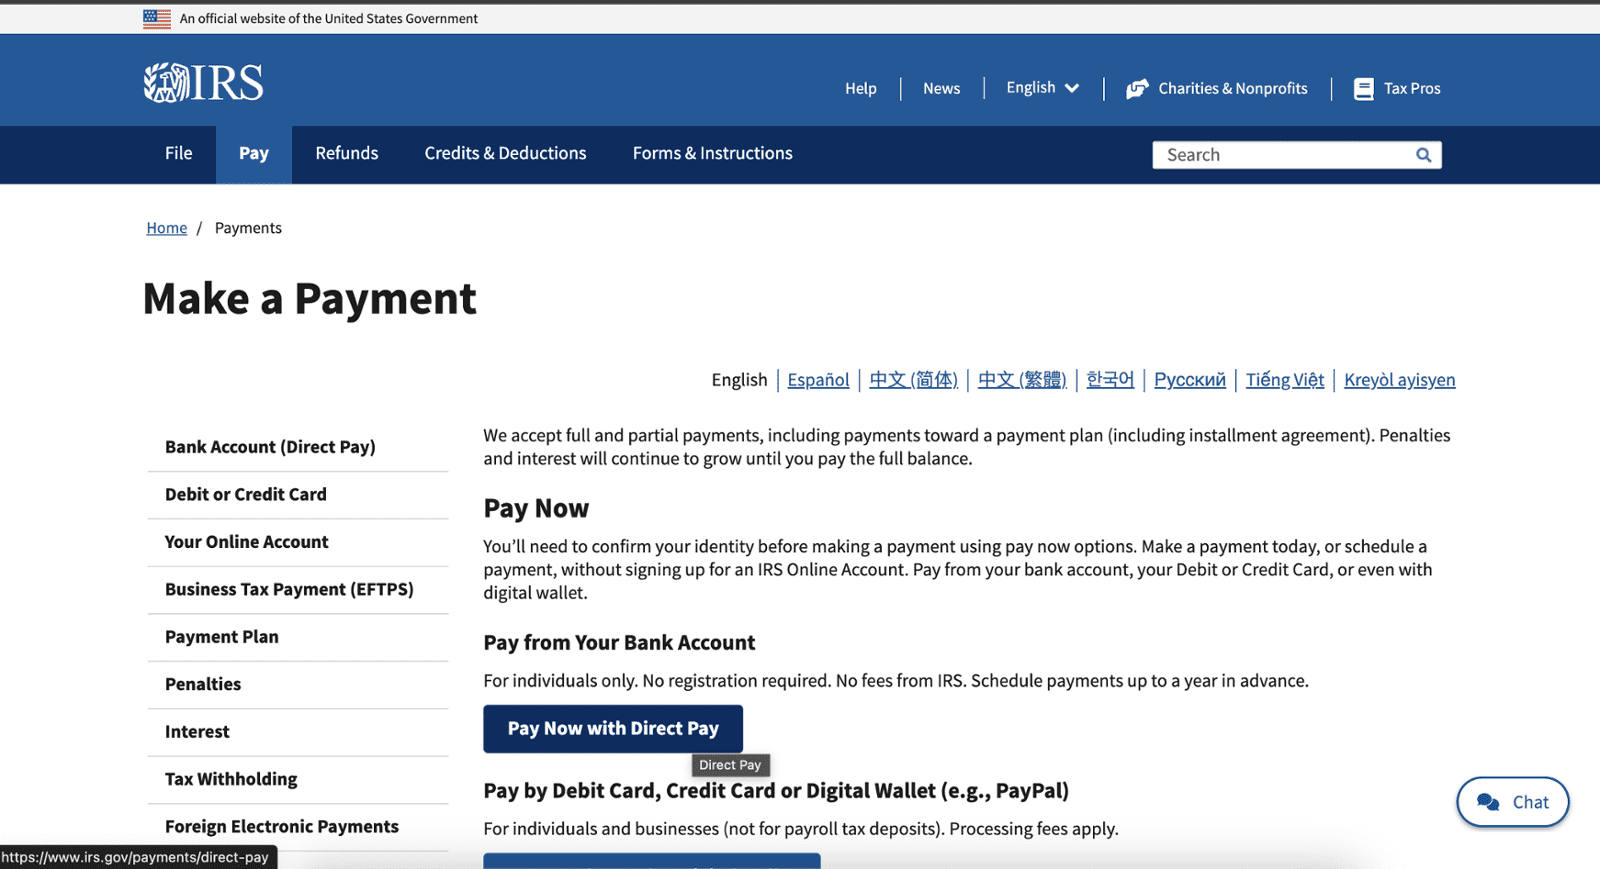Click Pay by Debit Card heading
Image resolution: width=1600 pixels, height=869 pixels.
(x=776, y=791)
